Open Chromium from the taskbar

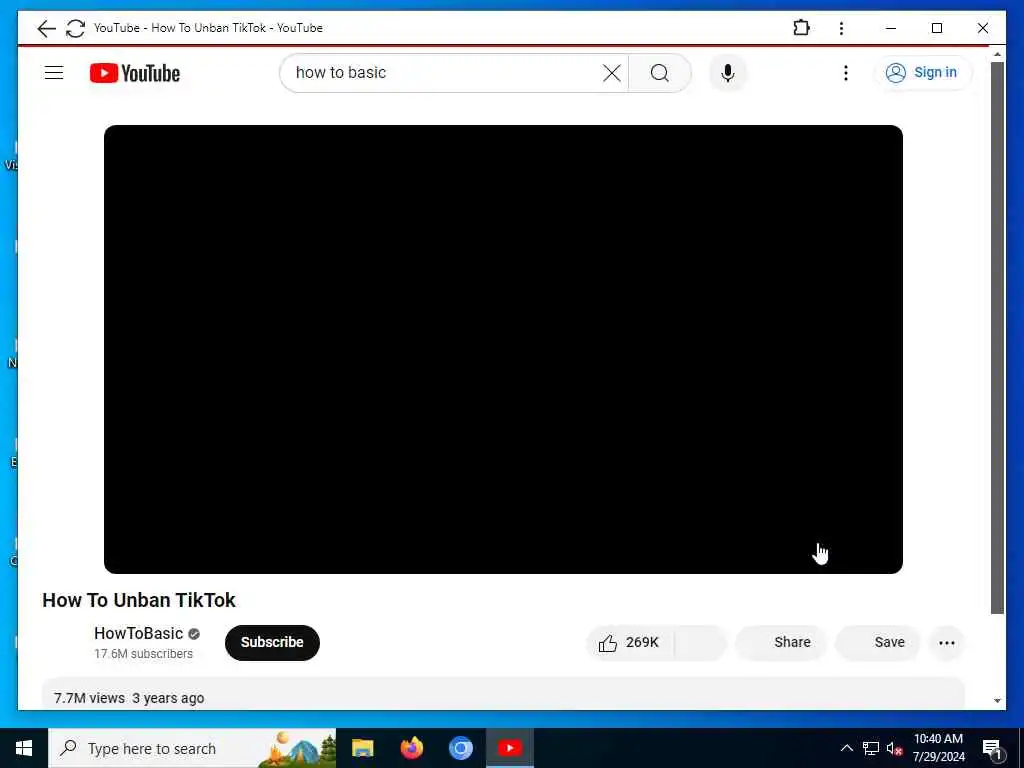coord(460,748)
